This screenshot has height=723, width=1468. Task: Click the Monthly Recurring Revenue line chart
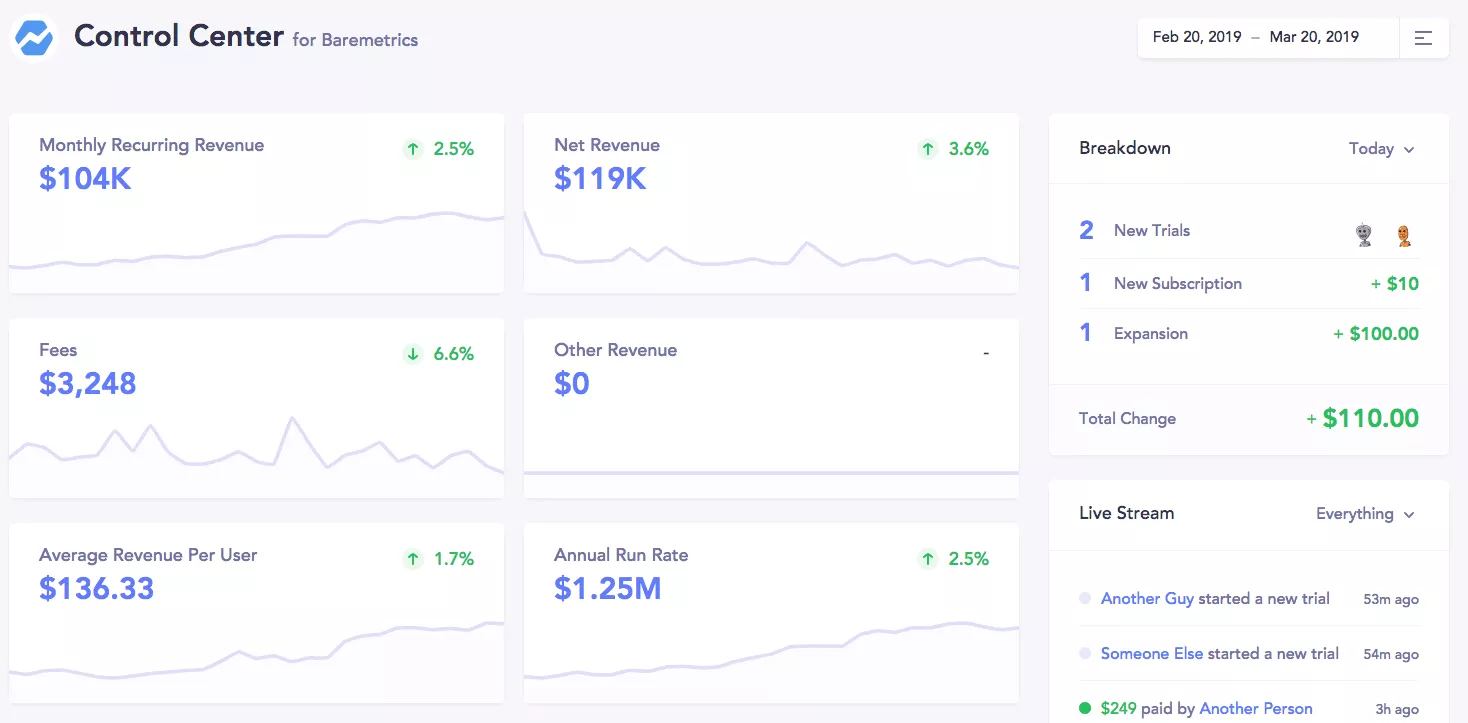(x=256, y=250)
